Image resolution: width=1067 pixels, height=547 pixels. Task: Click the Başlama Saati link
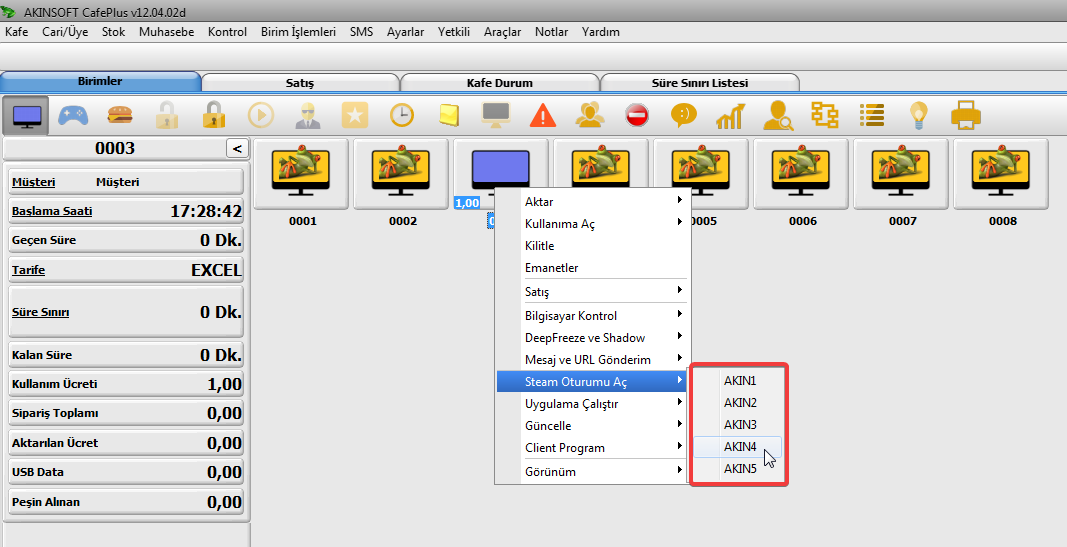(x=52, y=211)
